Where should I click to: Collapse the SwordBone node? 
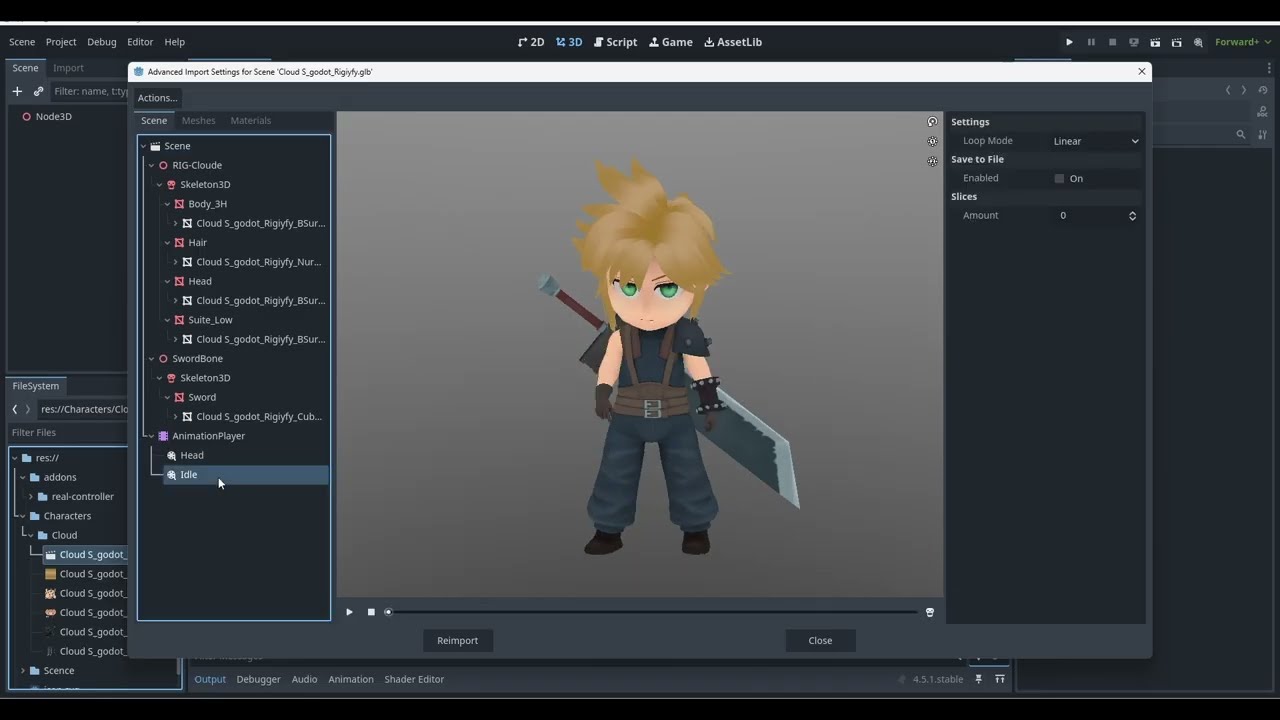coord(151,358)
